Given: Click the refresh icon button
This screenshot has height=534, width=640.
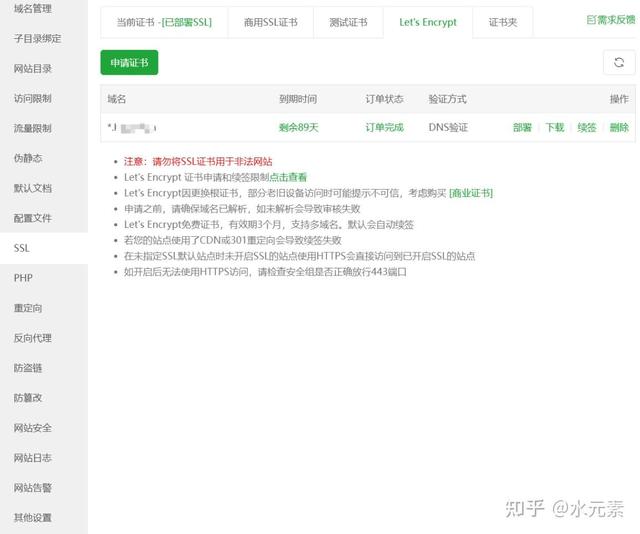Looking at the screenshot, I should pos(619,62).
